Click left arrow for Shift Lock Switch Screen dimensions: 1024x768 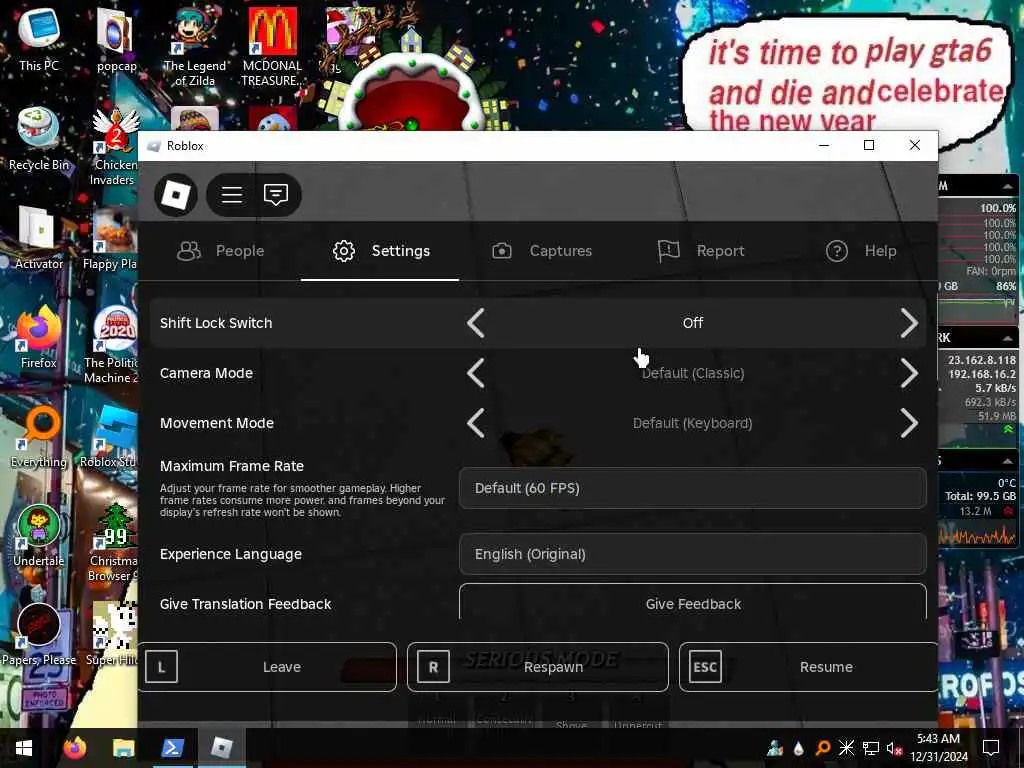tap(476, 323)
